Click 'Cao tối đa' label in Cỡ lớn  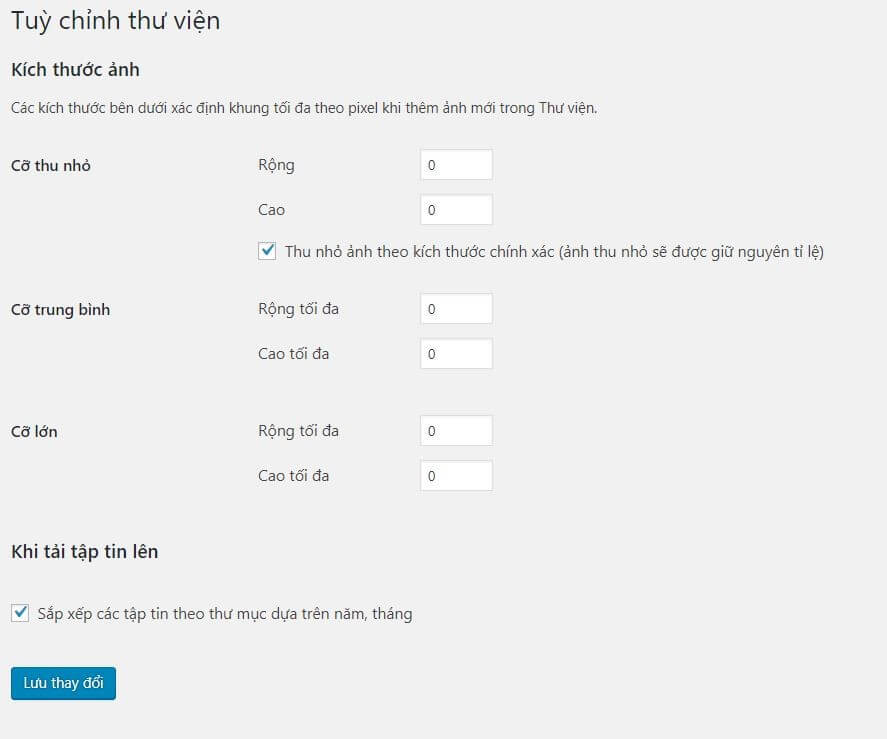[x=293, y=476]
